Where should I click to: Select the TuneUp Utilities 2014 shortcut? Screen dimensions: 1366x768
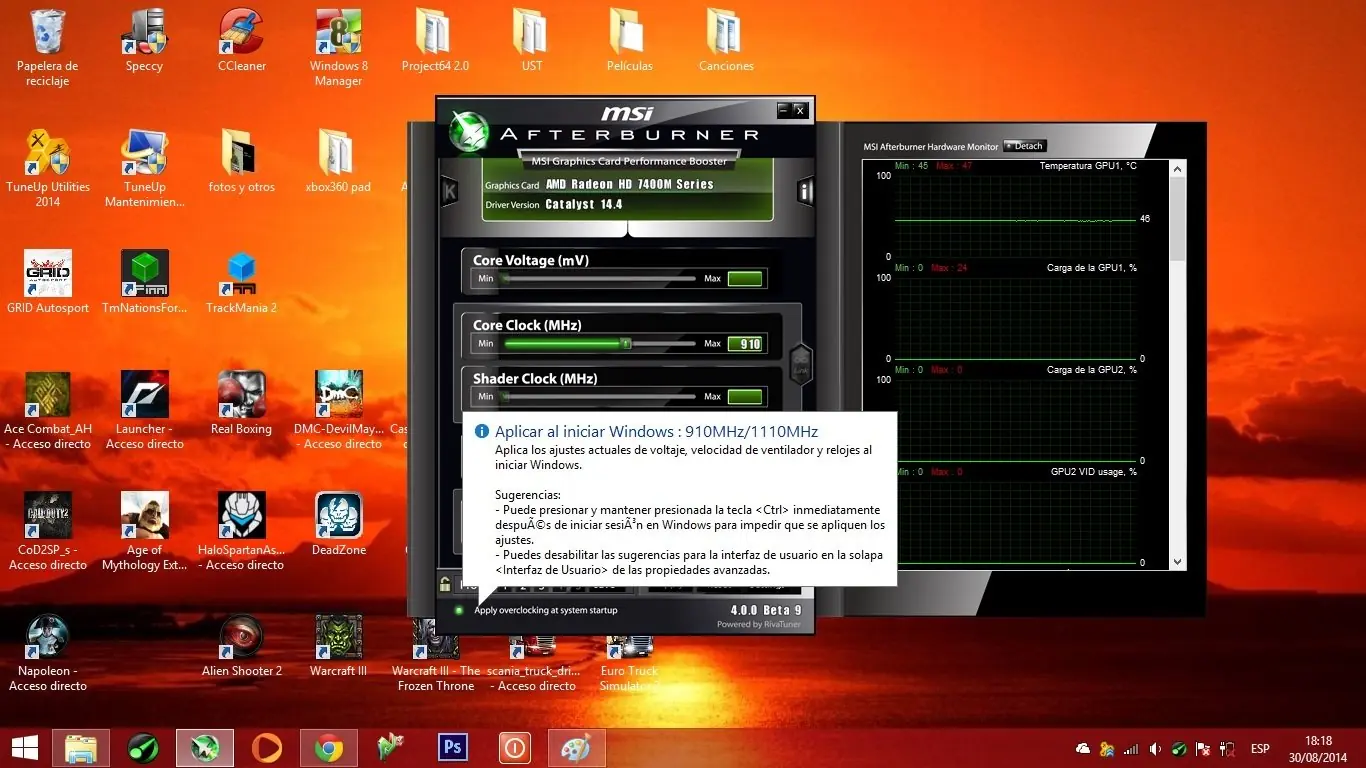click(48, 169)
